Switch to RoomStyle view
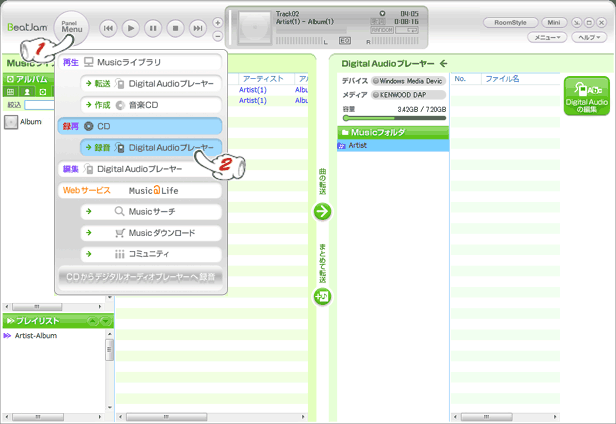The width and height of the screenshot is (616, 424). 510,22
